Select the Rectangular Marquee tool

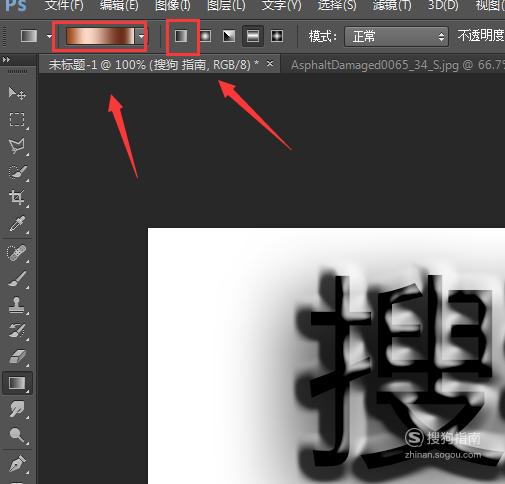17,119
